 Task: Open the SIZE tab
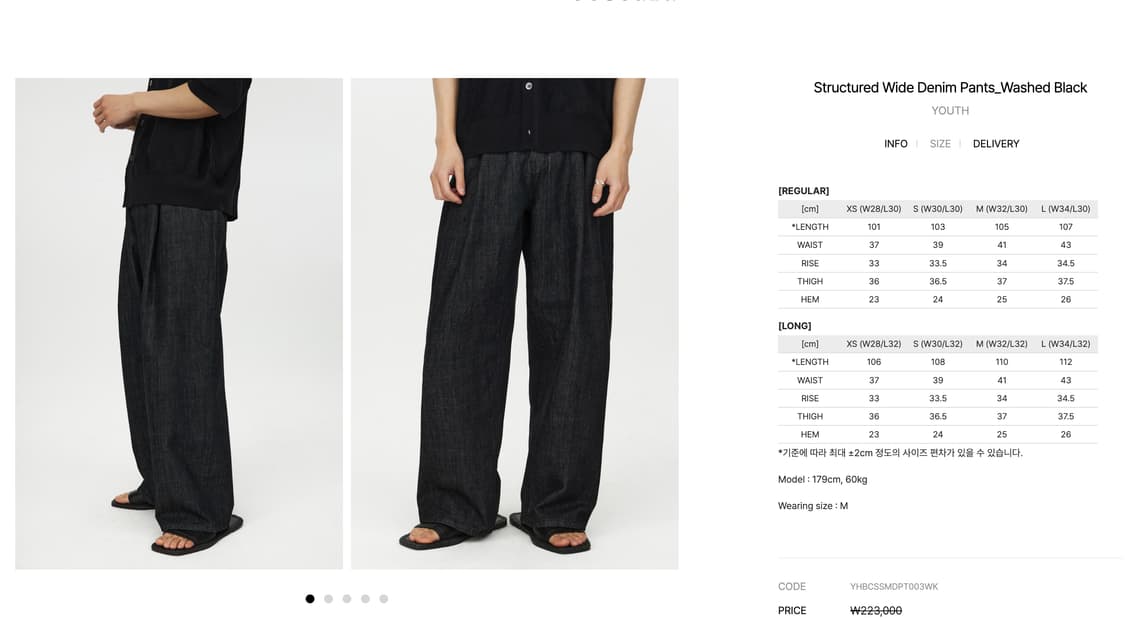click(x=940, y=144)
